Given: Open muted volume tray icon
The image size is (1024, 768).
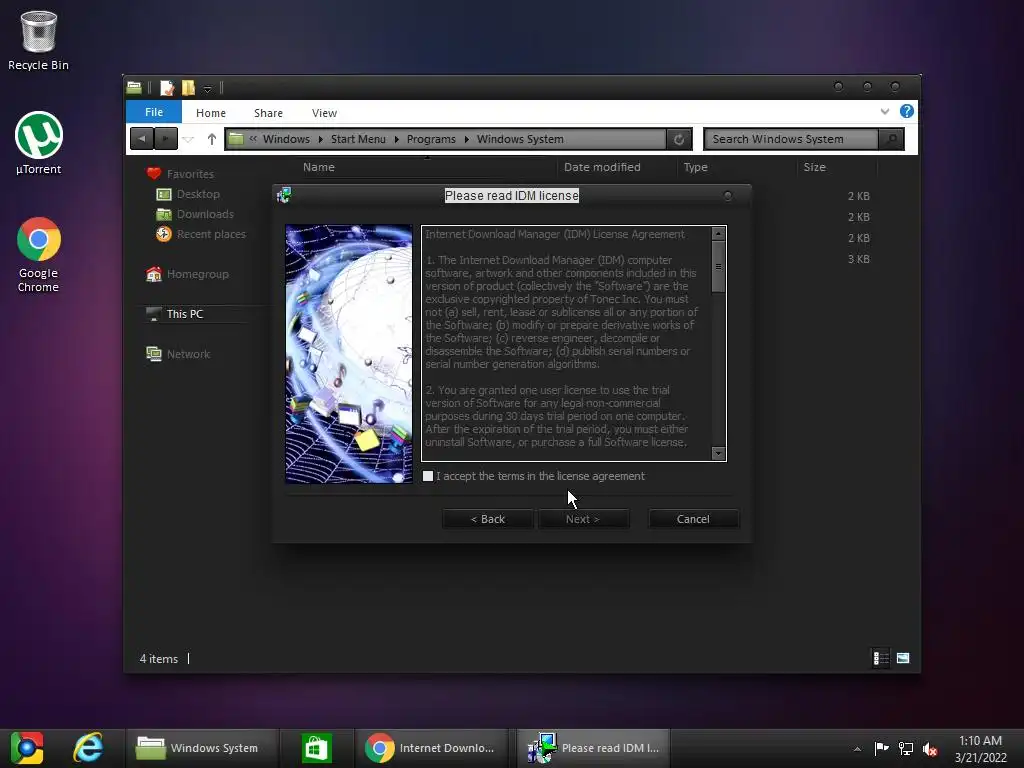Looking at the screenshot, I should tap(930, 749).
